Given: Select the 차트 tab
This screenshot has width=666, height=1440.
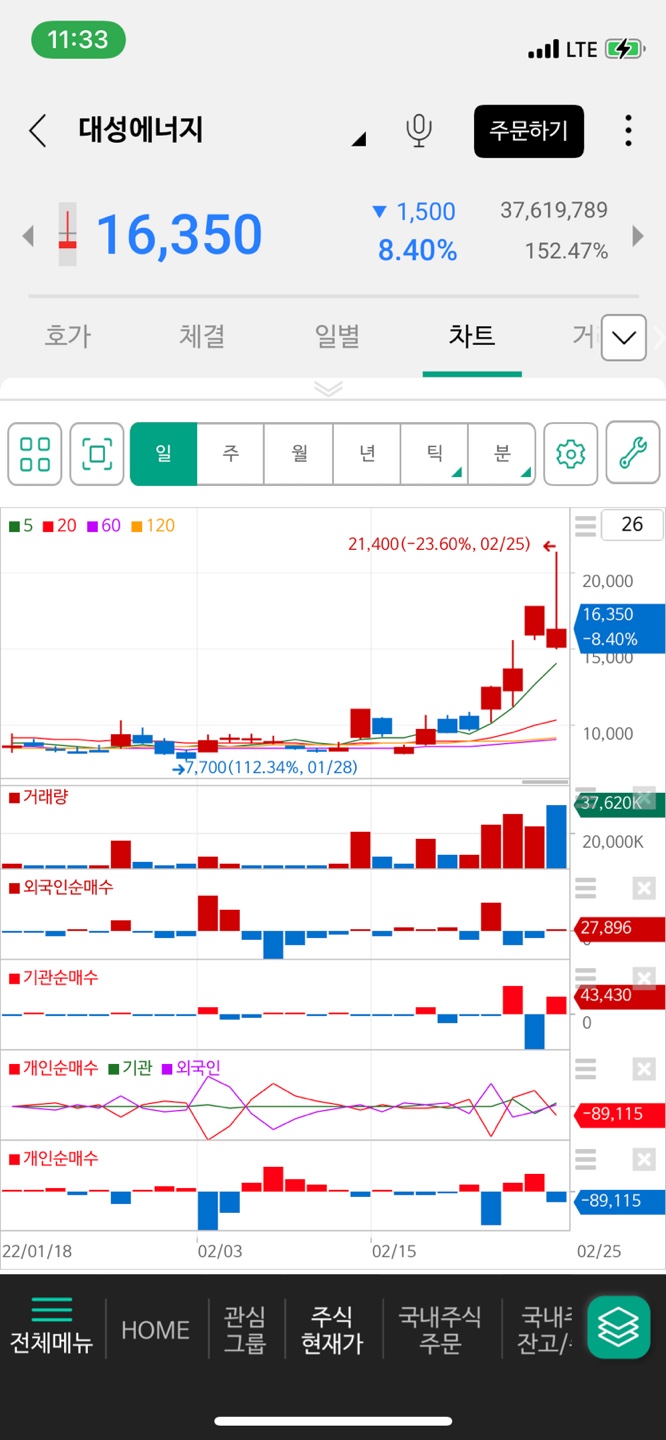Looking at the screenshot, I should [x=472, y=336].
